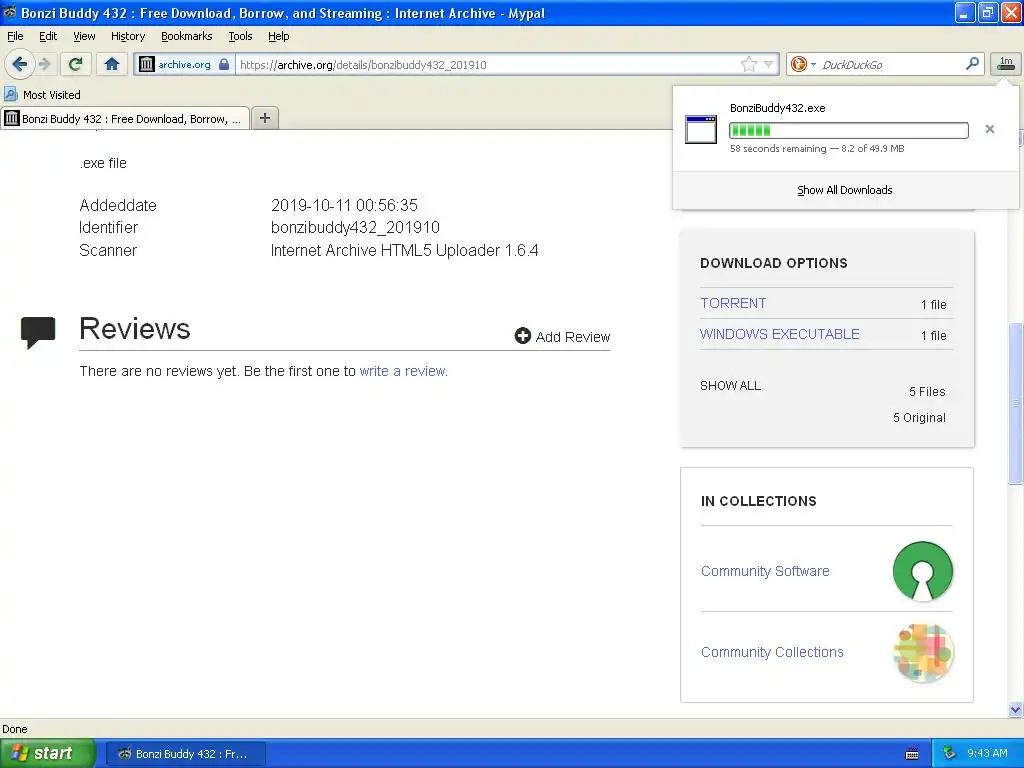Image resolution: width=1024 pixels, height=768 pixels.
Task: Click the scrollbar down arrow
Action: click(x=1015, y=709)
